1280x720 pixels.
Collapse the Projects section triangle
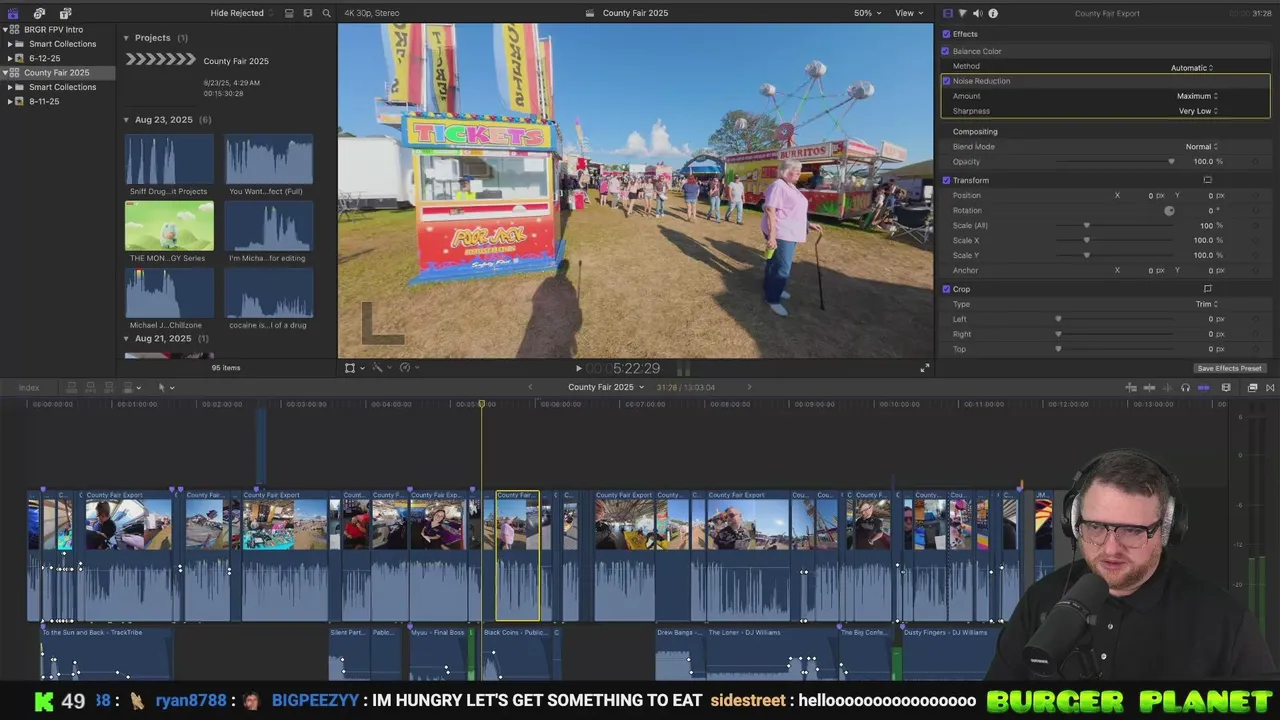pos(126,38)
